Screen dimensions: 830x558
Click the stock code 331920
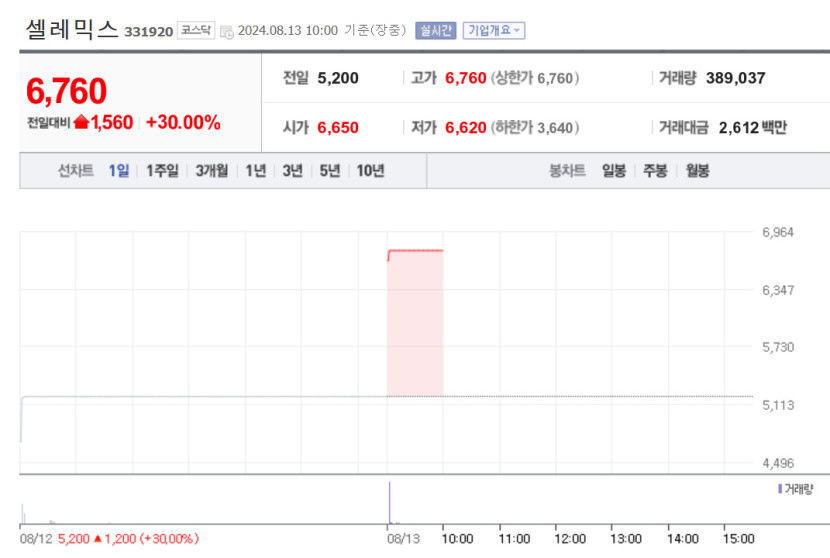(x=149, y=32)
